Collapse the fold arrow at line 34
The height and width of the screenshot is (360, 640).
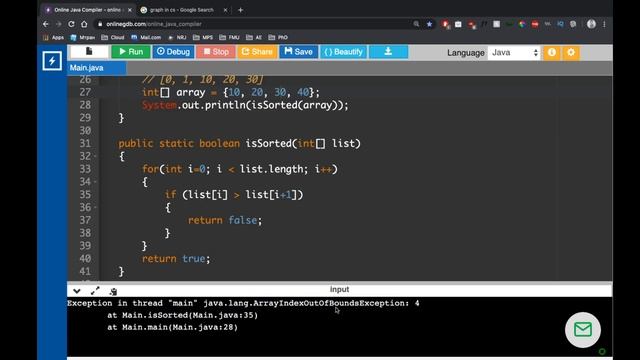pyautogui.click(x=95, y=182)
